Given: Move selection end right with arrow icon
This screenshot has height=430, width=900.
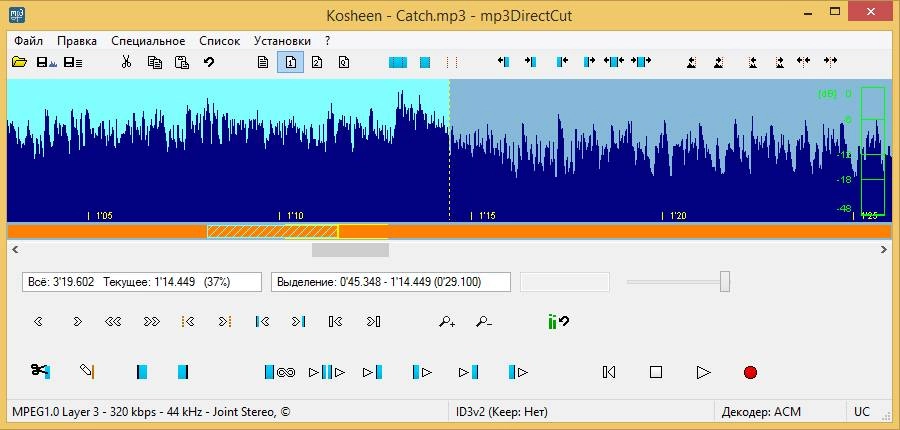Looking at the screenshot, I should (589, 61).
